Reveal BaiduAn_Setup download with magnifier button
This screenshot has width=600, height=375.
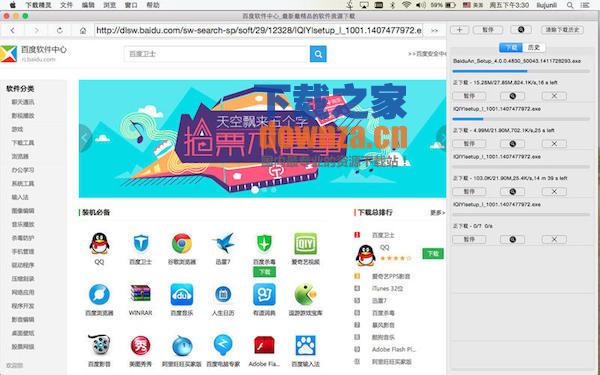(x=512, y=96)
